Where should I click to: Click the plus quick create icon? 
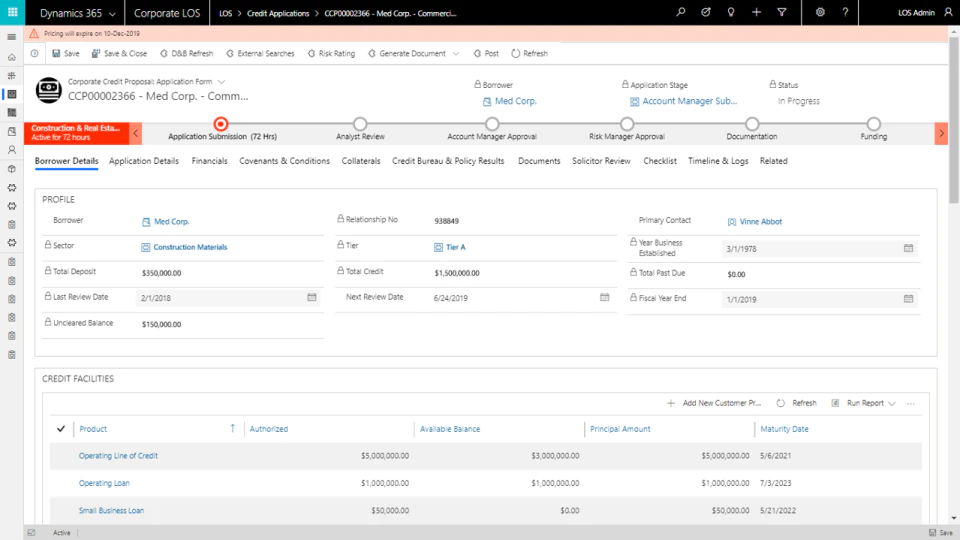click(x=756, y=12)
